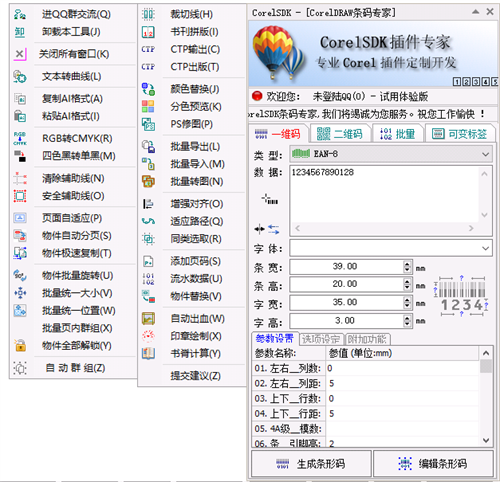Image resolution: width=500 pixels, height=482 pixels.
Task: Click the PS retouch icon
Action: 148,124
